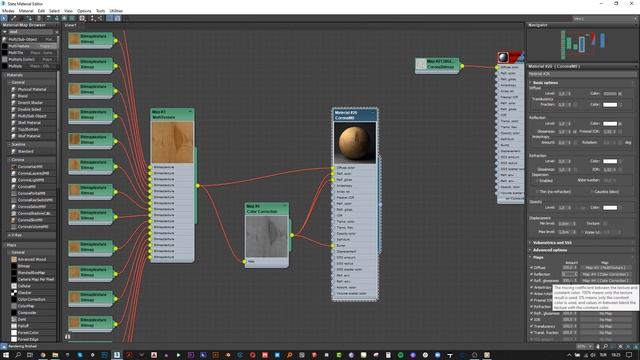Open the Edit menu
The image size is (640, 360).
[x=41, y=11]
